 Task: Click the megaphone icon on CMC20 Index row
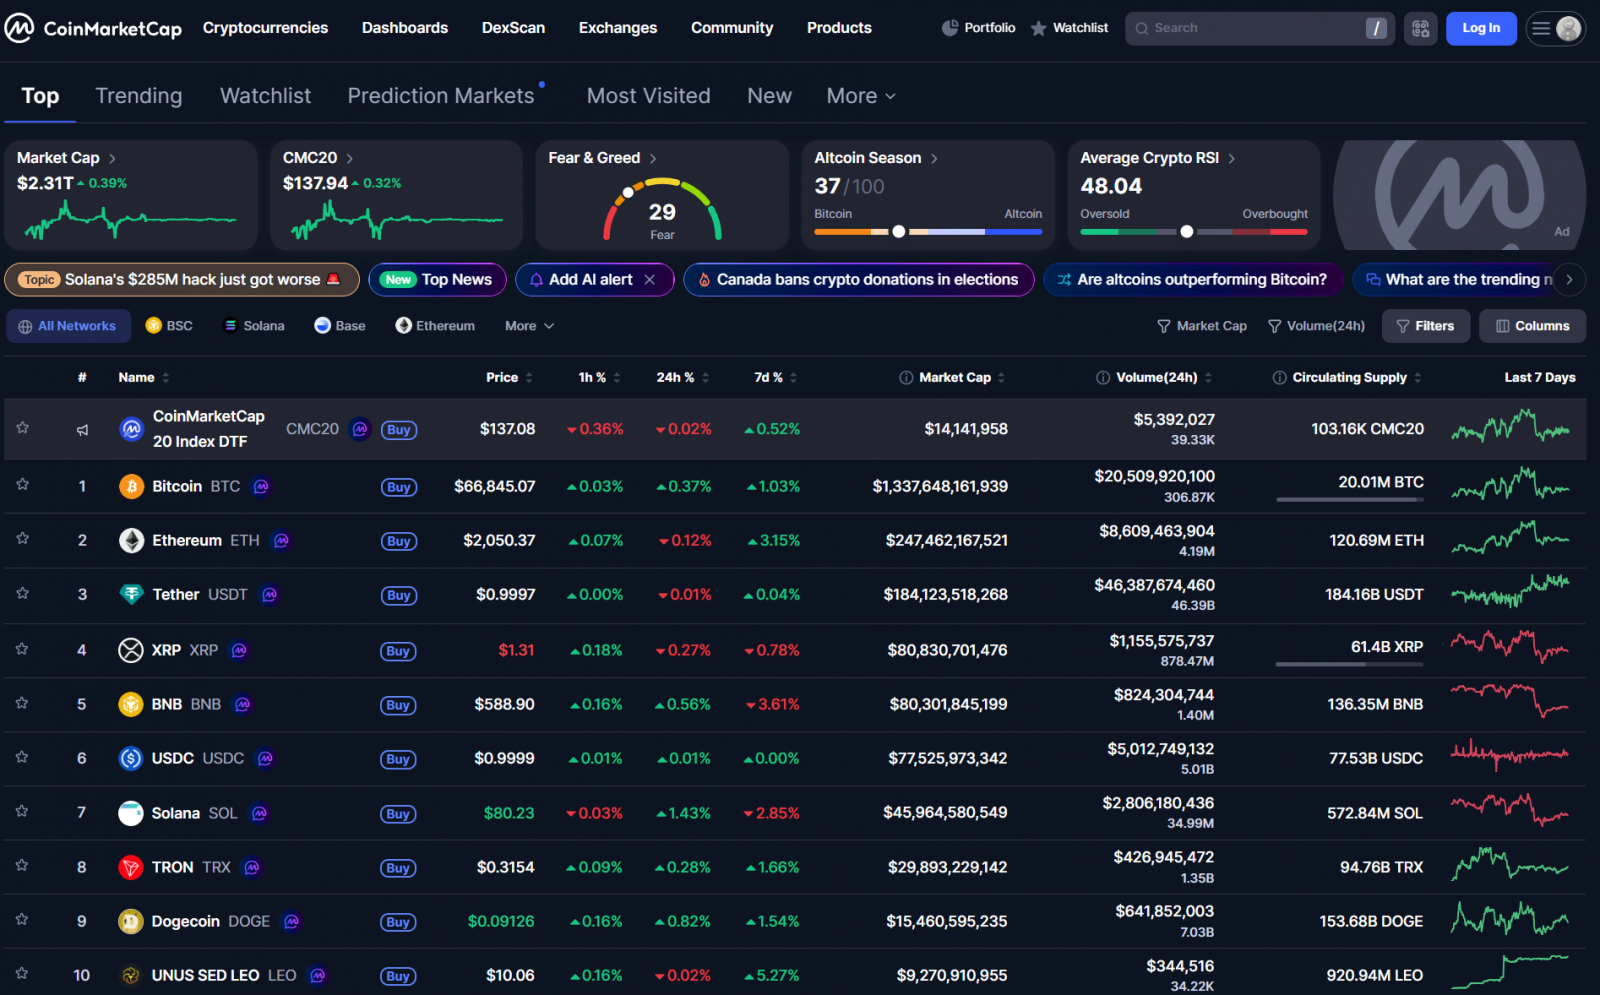tap(82, 429)
